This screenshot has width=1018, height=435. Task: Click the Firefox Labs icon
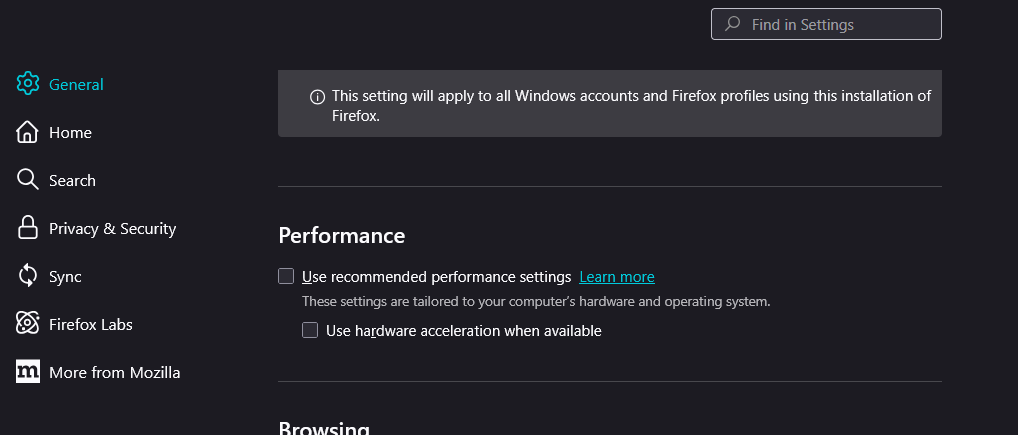(x=28, y=324)
